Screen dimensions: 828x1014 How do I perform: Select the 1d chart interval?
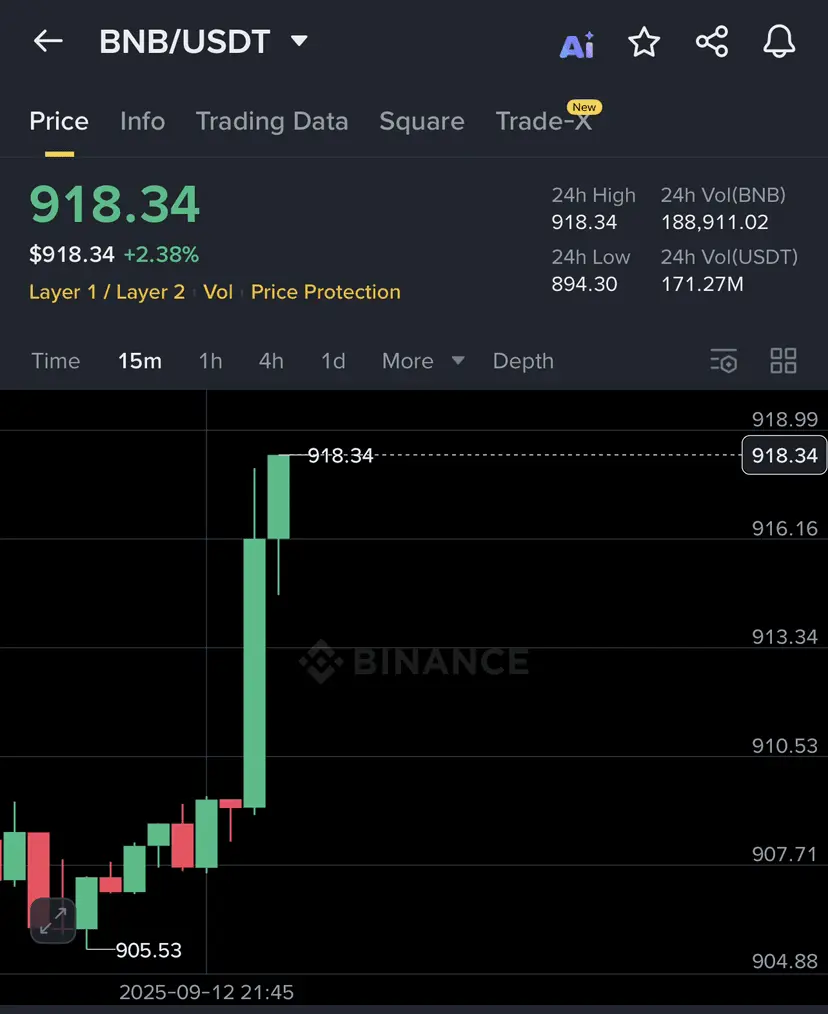coord(333,361)
